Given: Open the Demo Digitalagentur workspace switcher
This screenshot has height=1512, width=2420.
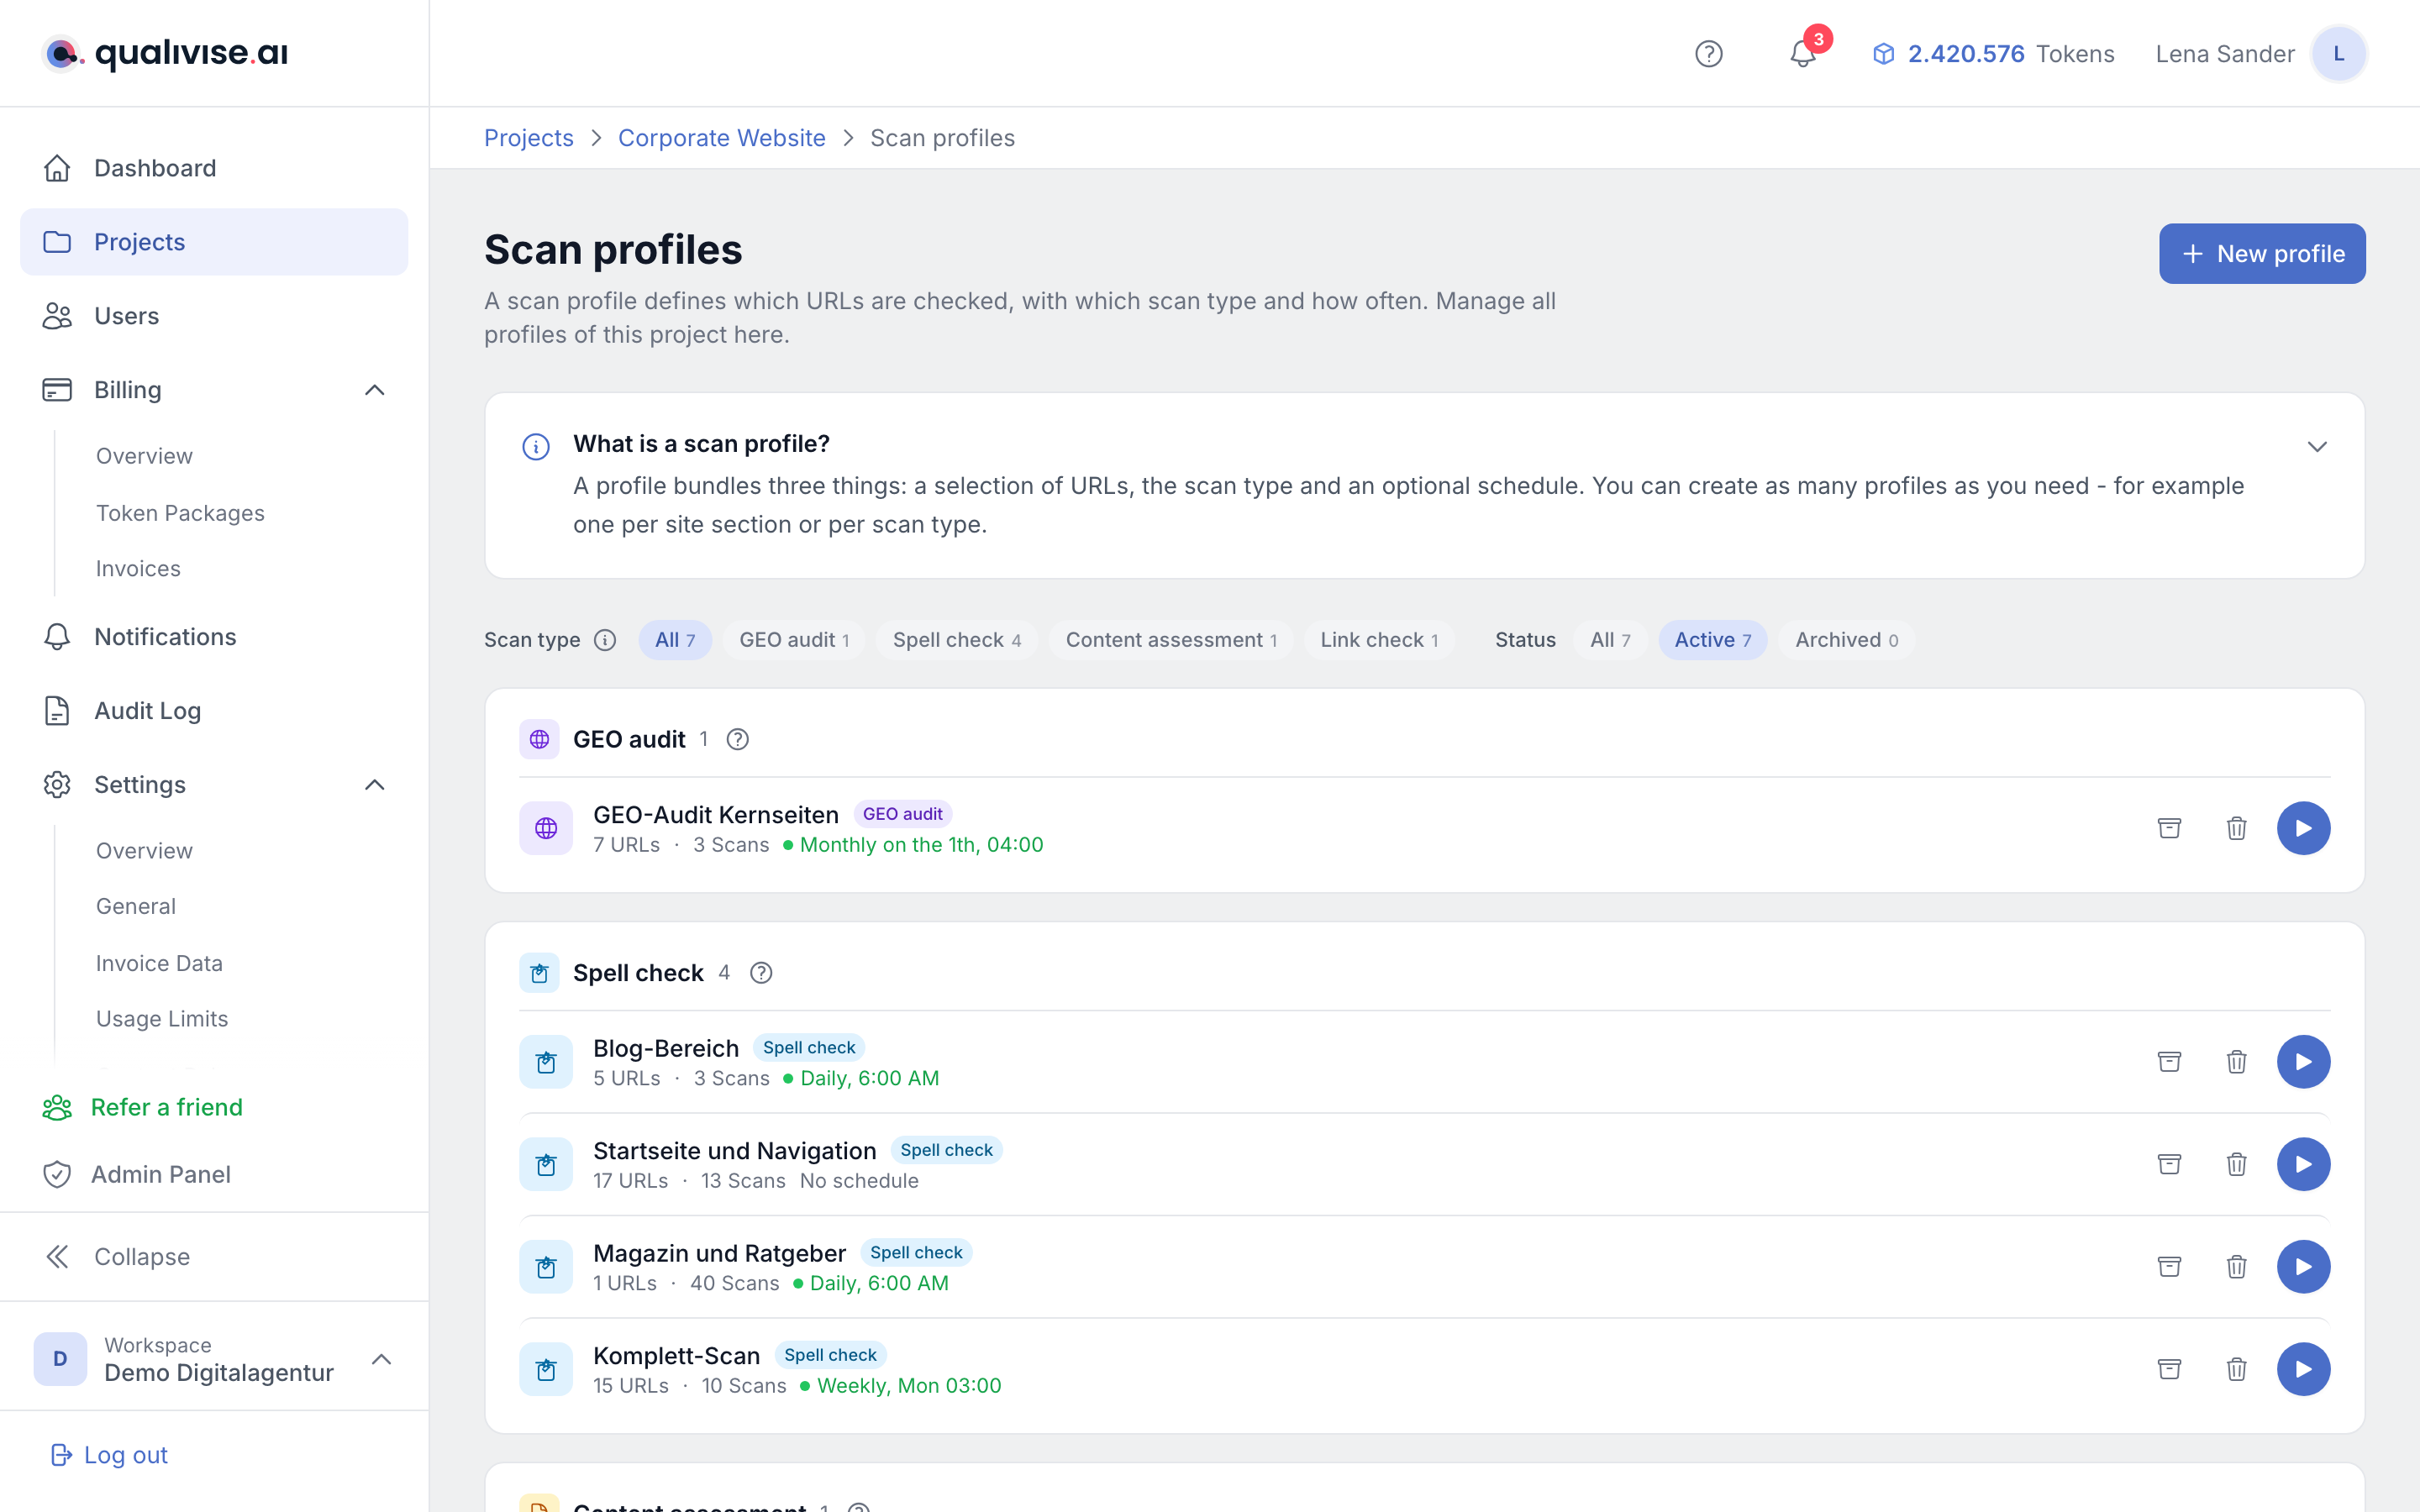Looking at the screenshot, I should coord(214,1359).
